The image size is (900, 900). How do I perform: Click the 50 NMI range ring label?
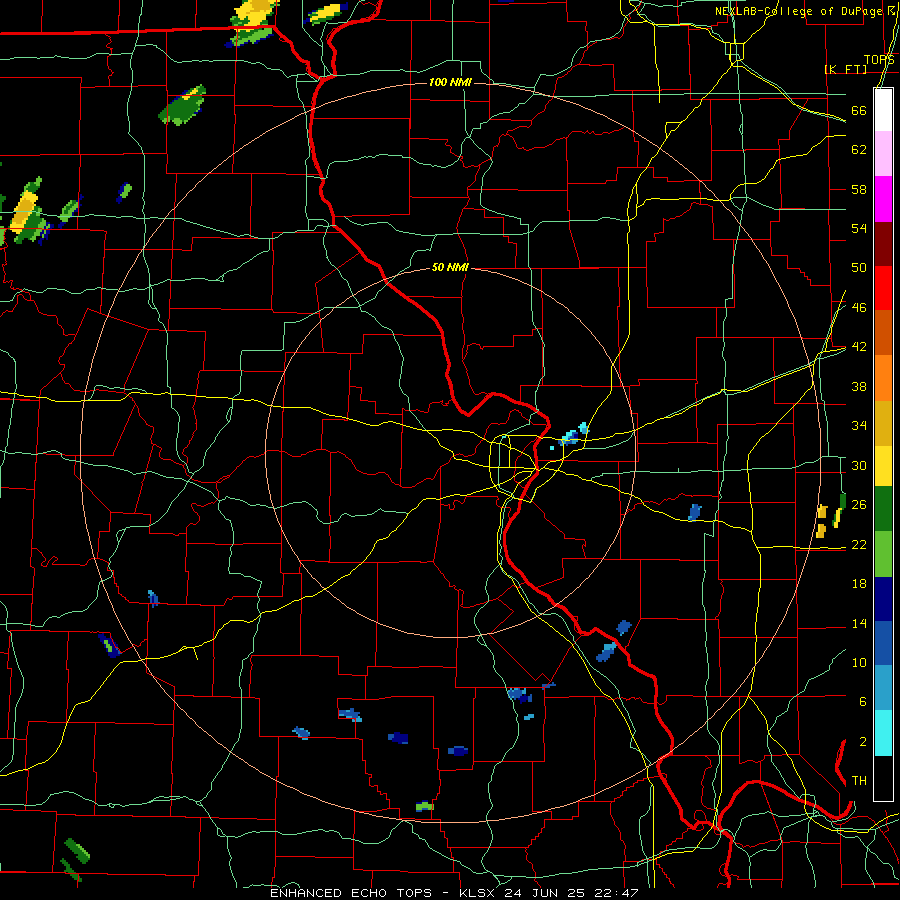point(451,267)
